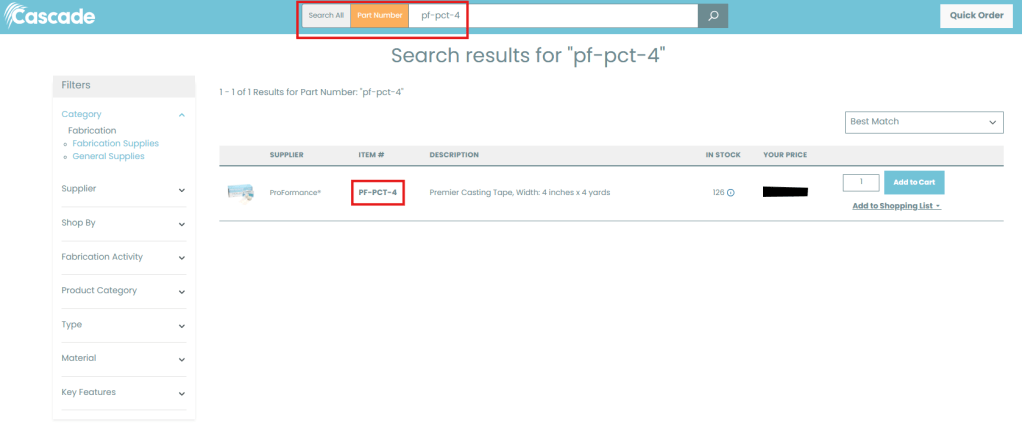The height and width of the screenshot is (434, 1022).
Task: Open the Add to Shopping List dropdown
Action: tap(896, 206)
